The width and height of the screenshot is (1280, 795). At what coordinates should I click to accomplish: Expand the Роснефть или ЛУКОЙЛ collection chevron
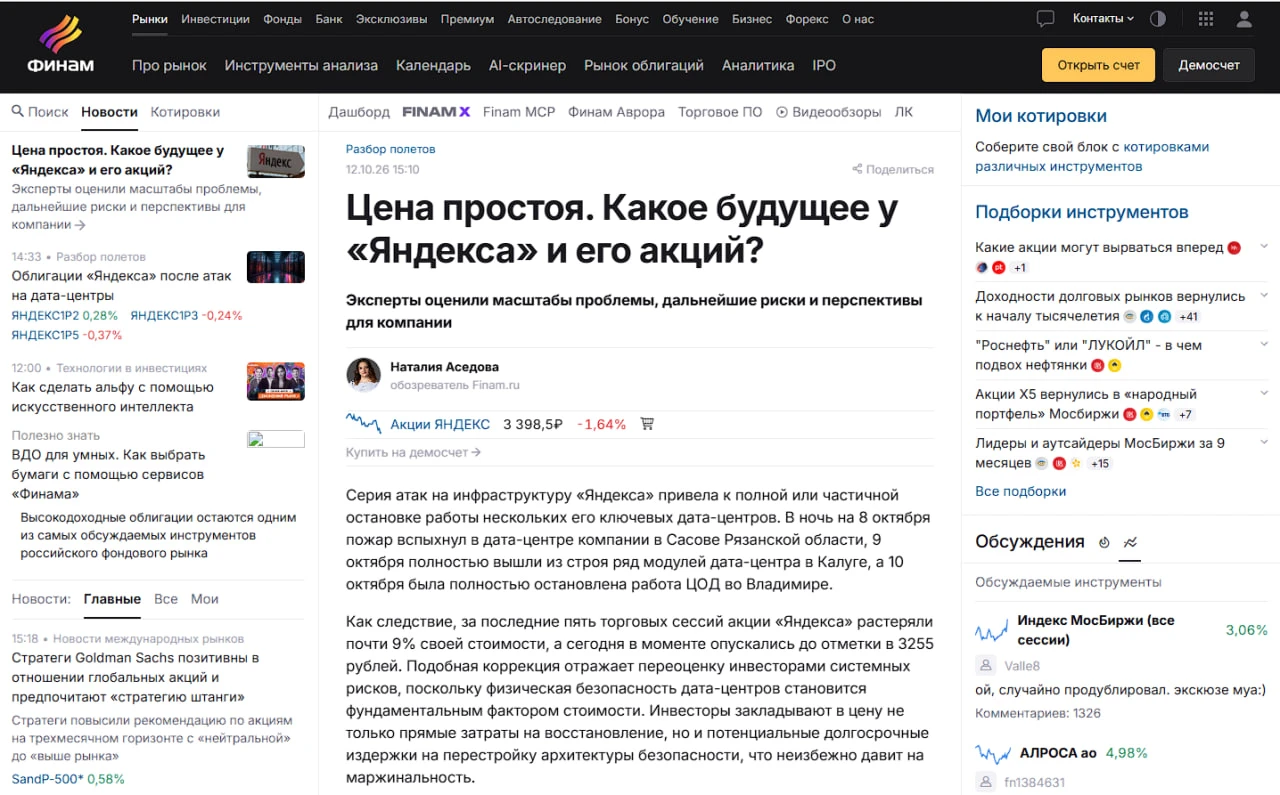point(1264,344)
